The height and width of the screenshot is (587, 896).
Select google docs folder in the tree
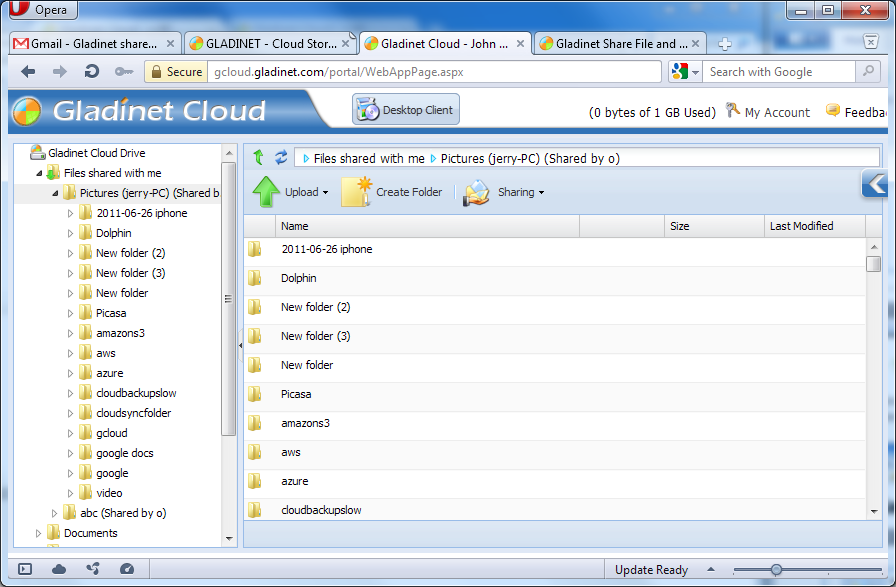pos(125,453)
